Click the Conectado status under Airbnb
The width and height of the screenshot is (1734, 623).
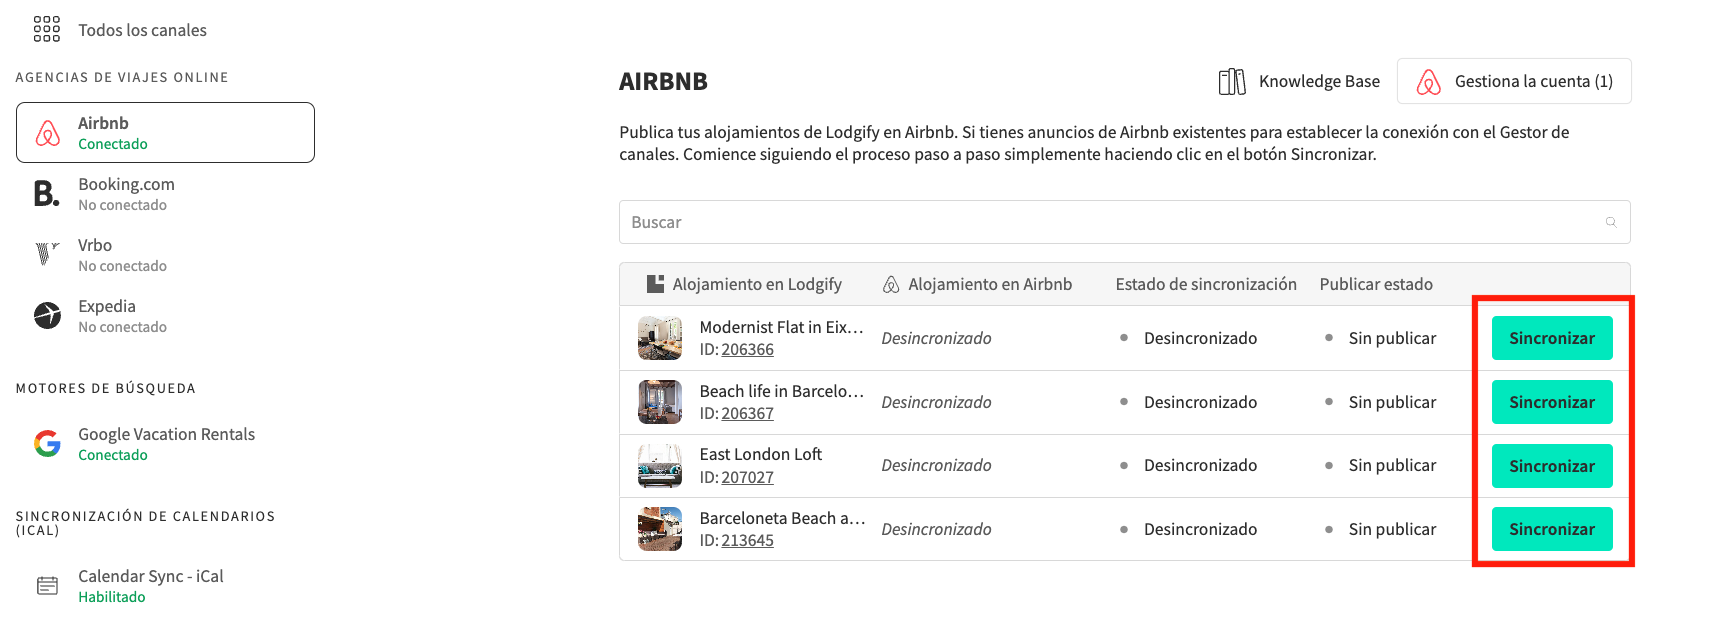113,144
